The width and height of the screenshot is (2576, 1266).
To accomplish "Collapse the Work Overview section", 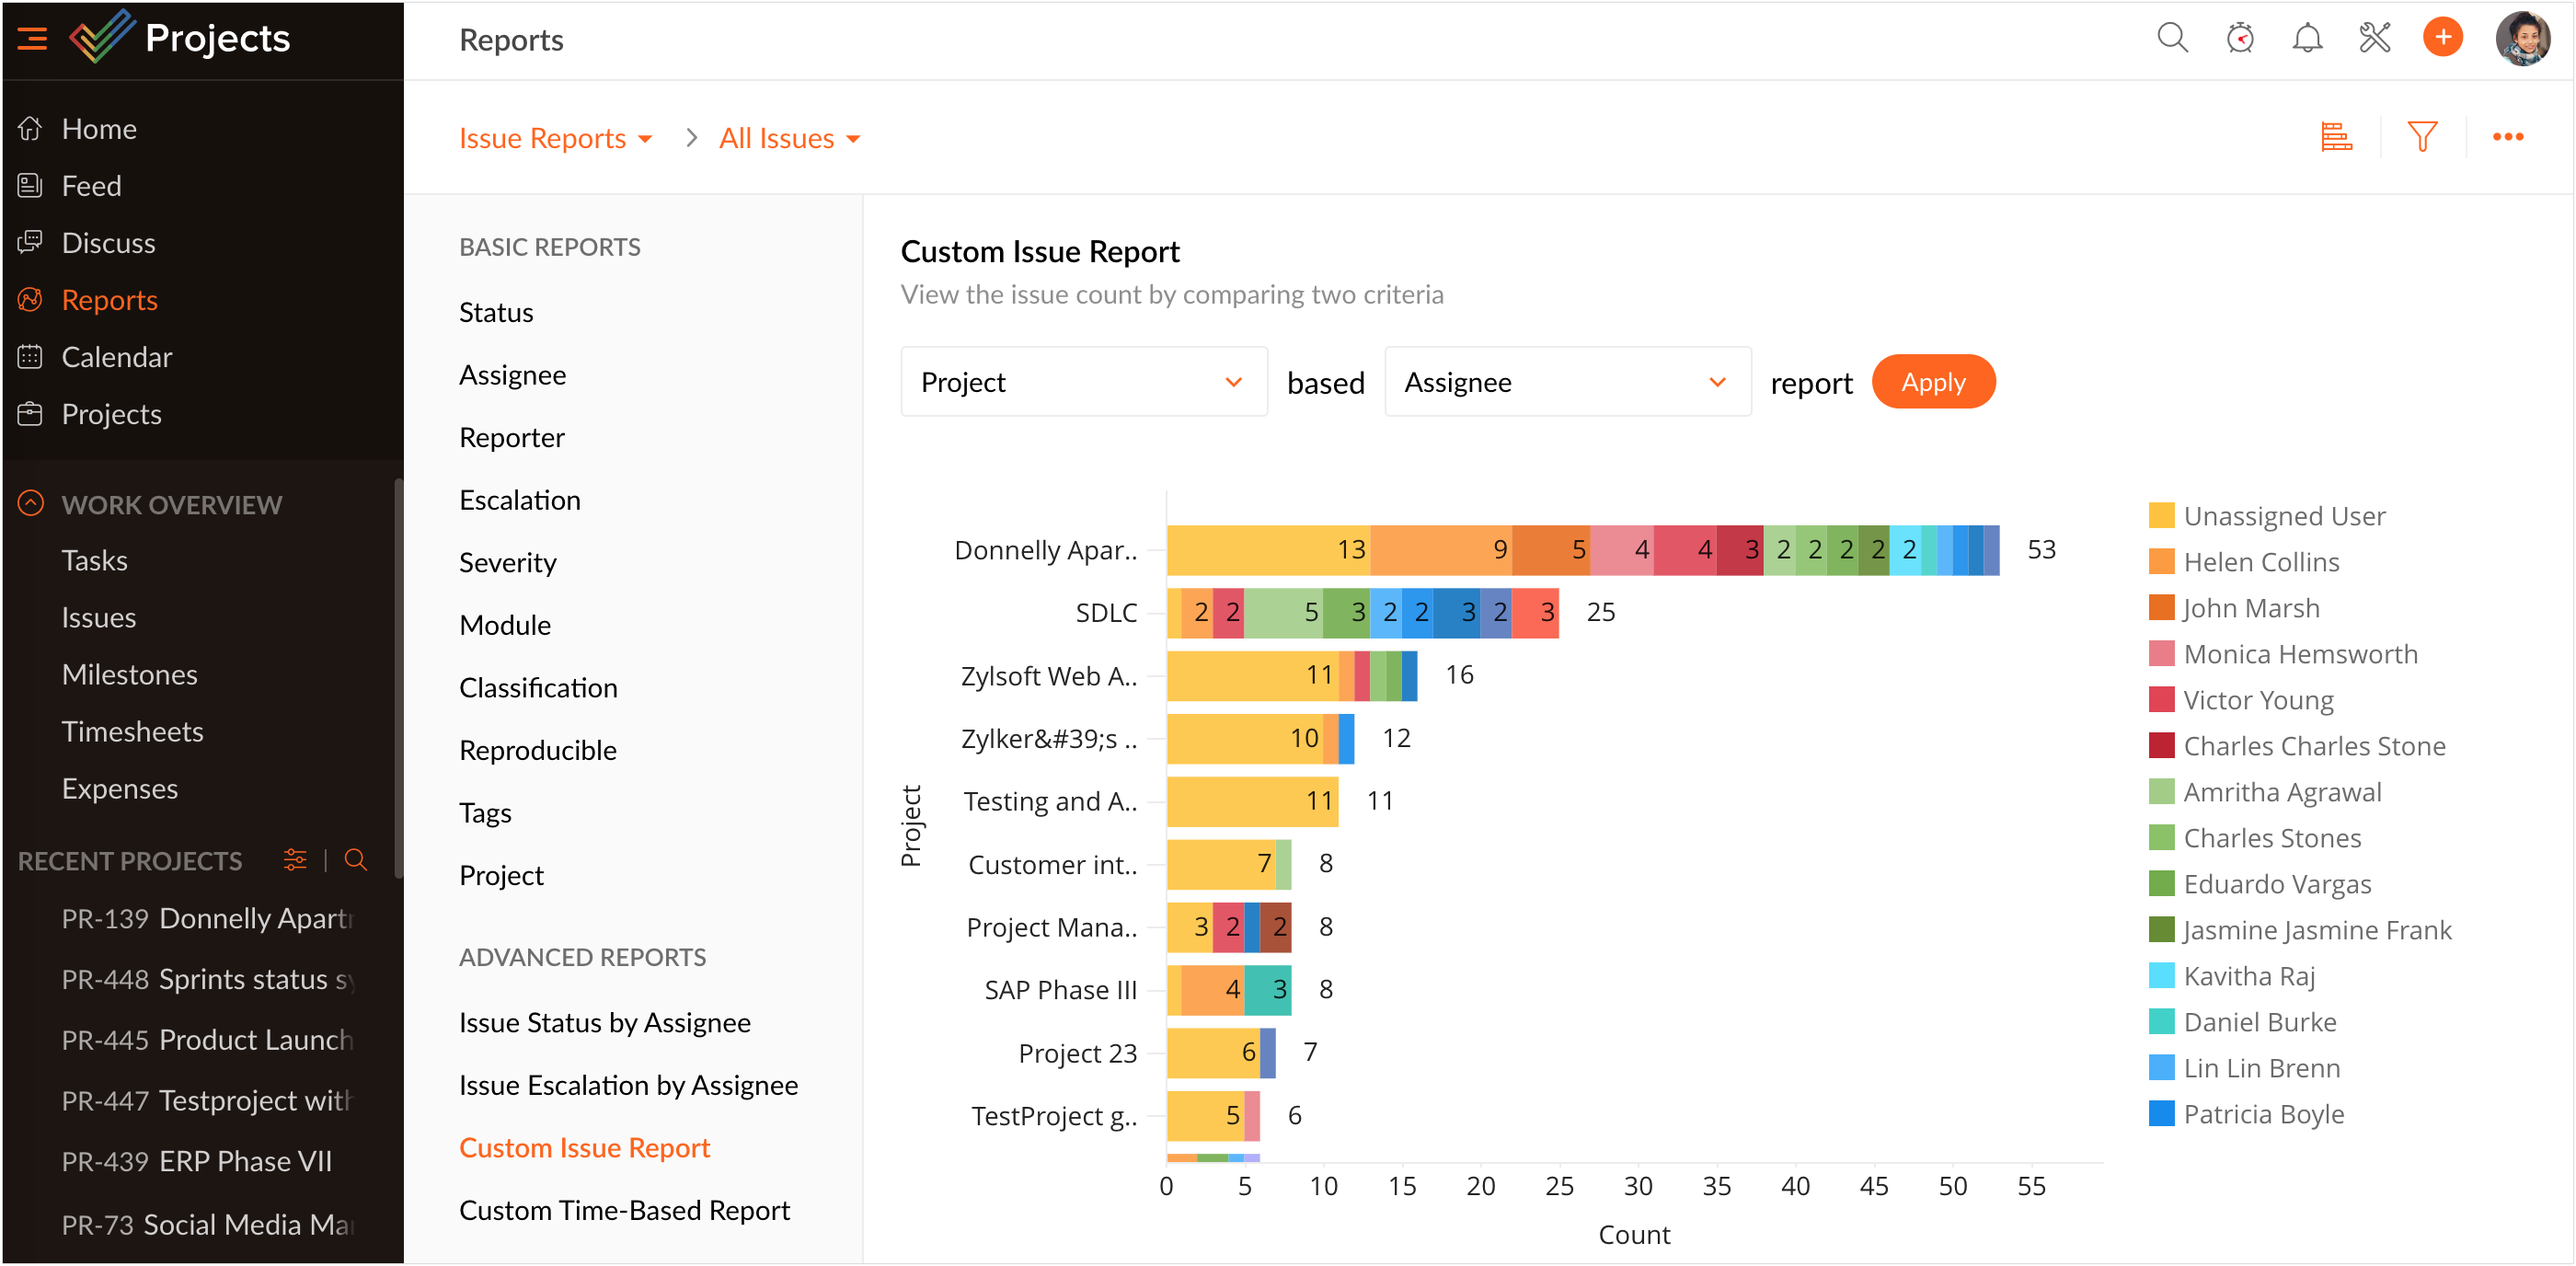I will point(31,504).
